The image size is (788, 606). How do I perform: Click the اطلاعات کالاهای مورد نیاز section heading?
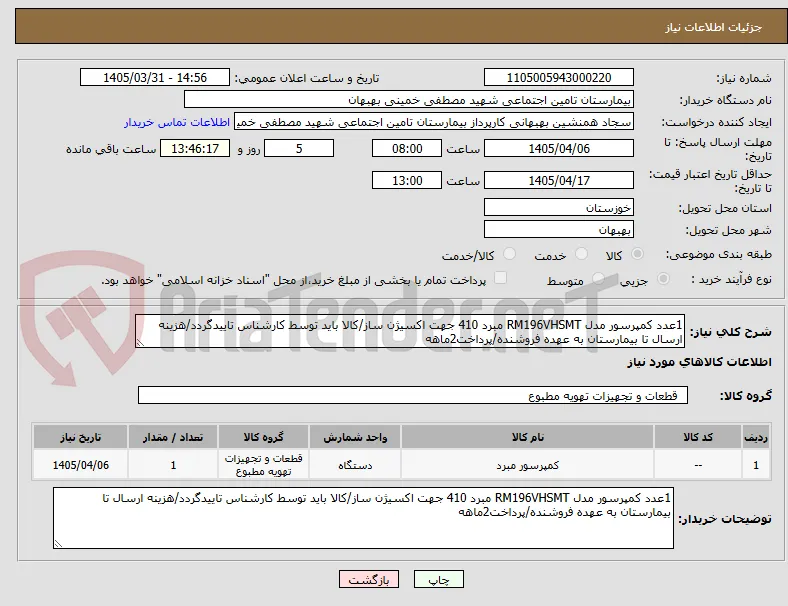(699, 362)
